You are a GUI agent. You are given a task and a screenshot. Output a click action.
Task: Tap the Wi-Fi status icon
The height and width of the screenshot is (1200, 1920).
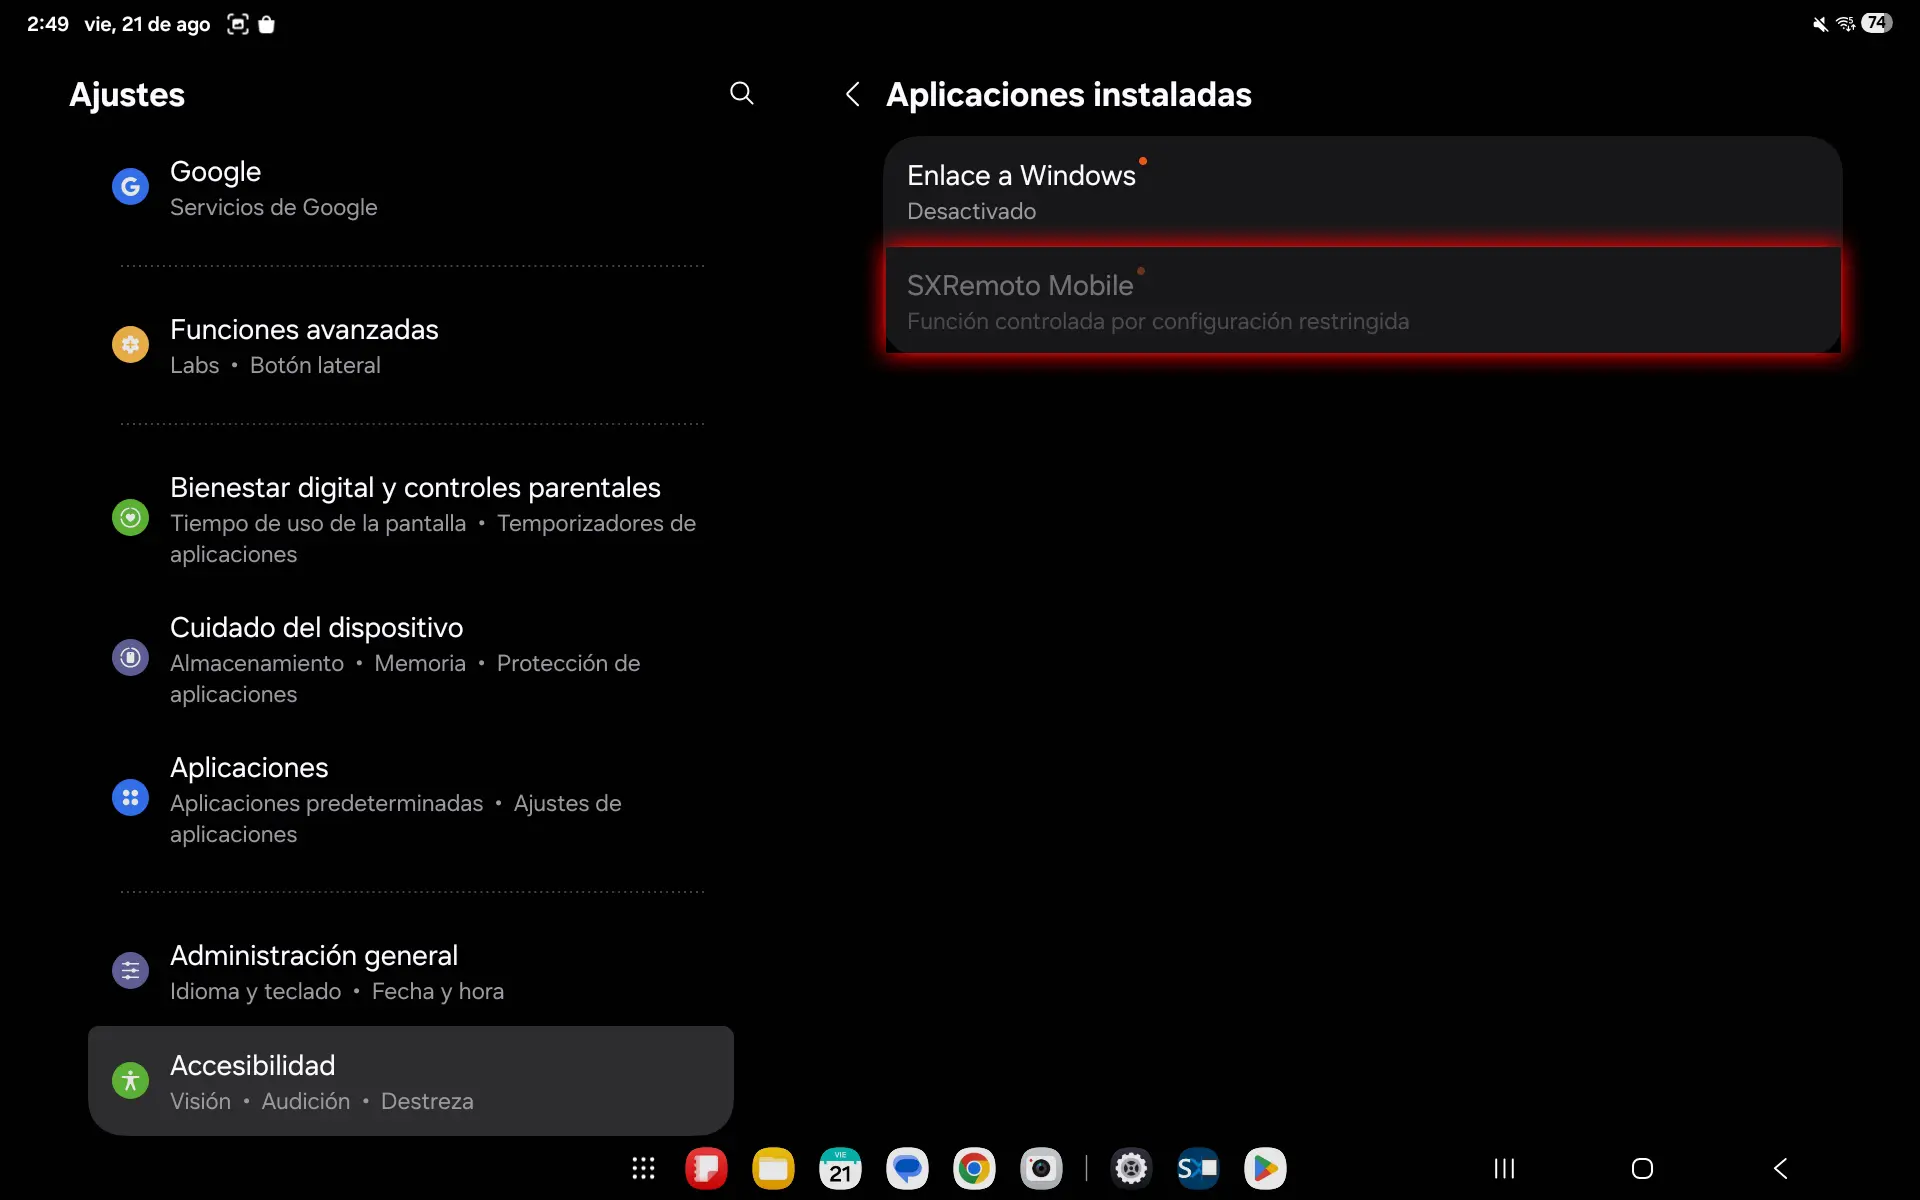[1846, 24]
